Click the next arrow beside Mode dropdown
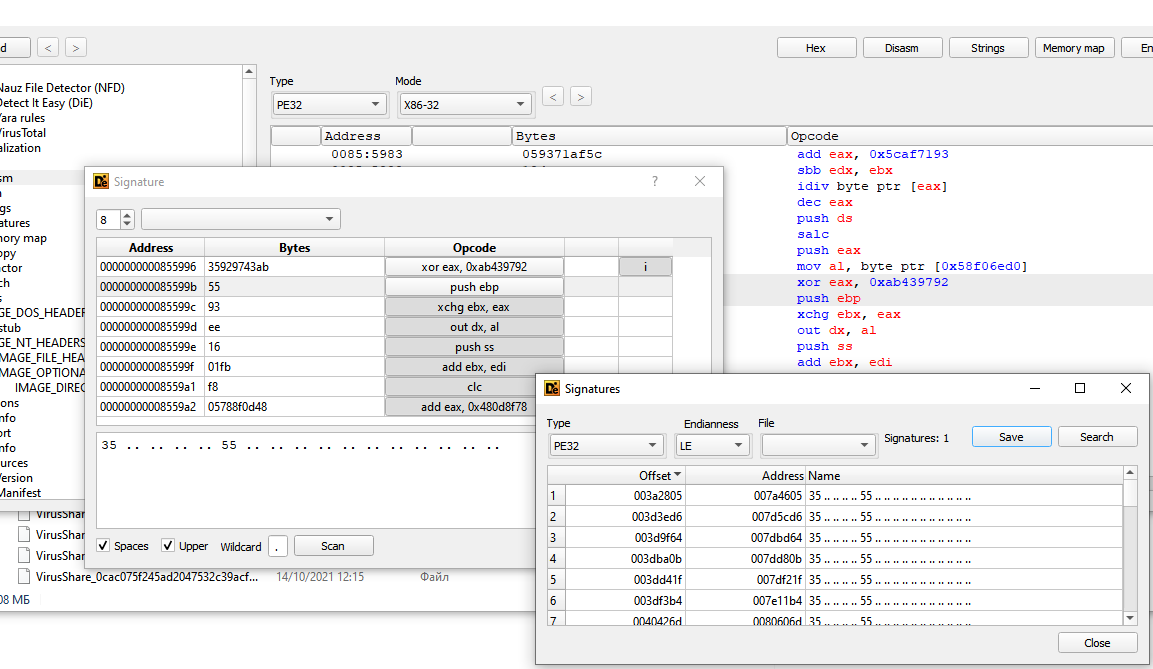Viewport: 1153px width, 669px height. pos(581,96)
